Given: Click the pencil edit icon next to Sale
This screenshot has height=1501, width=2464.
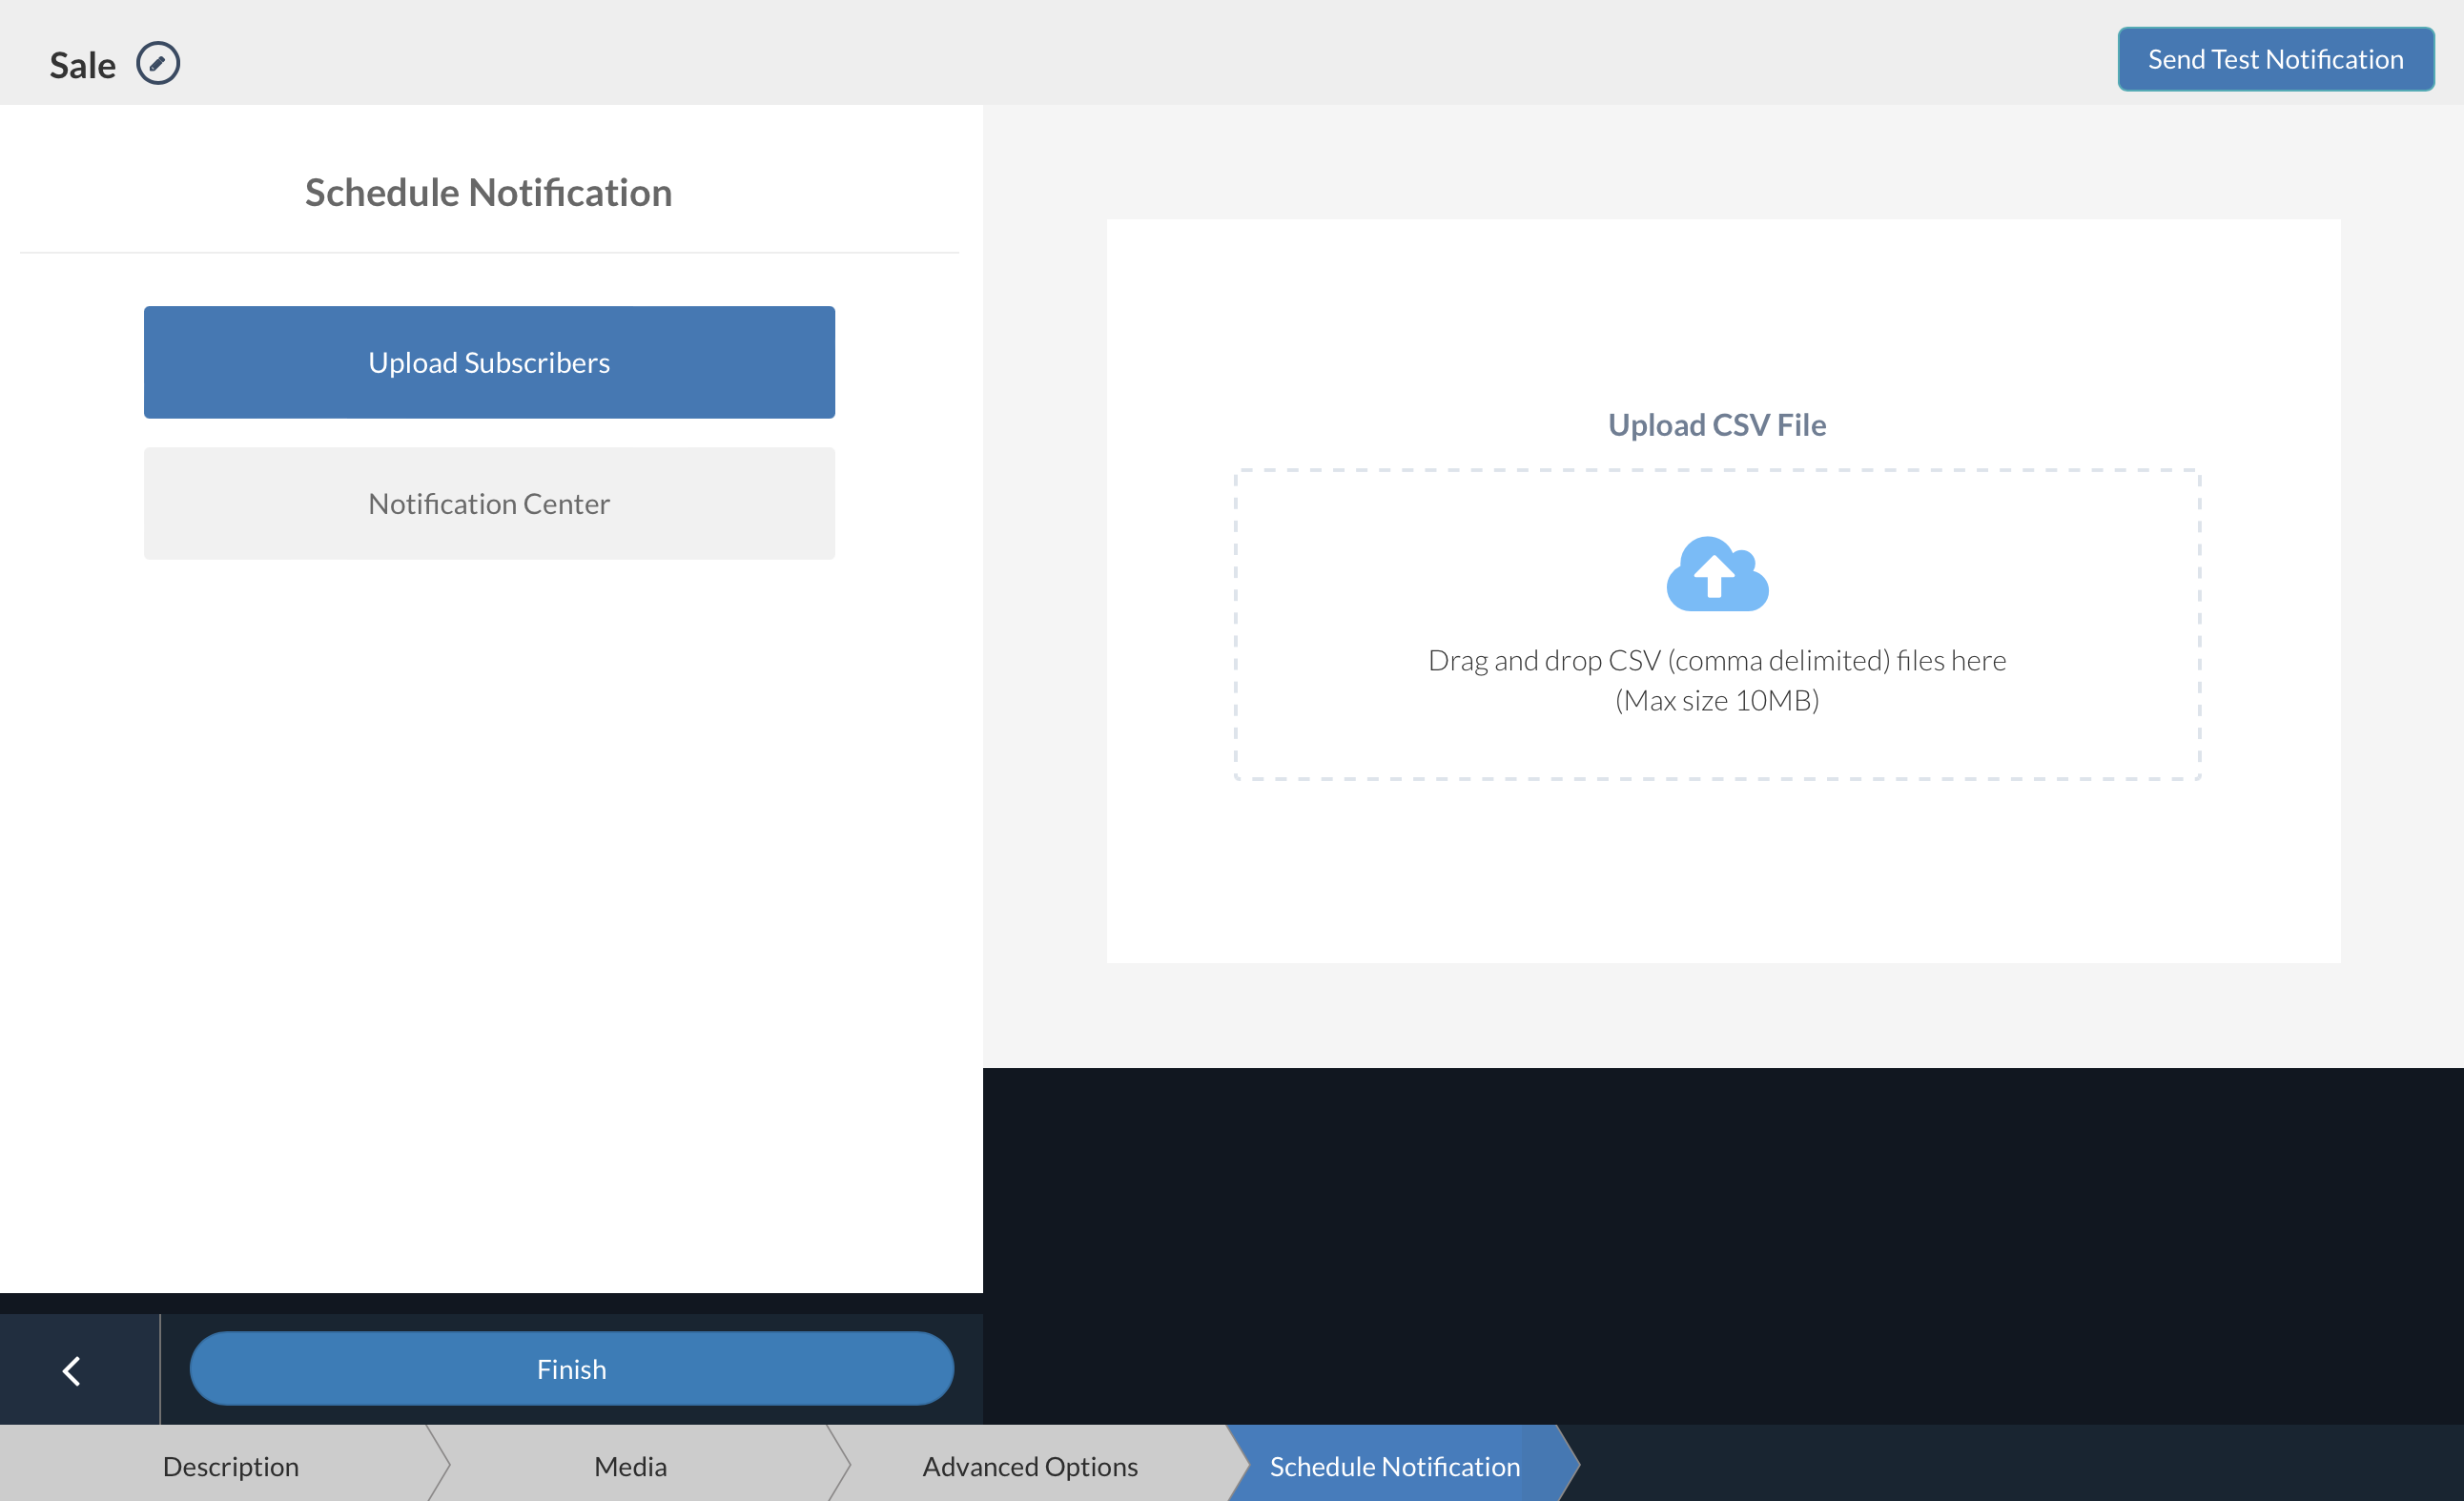Looking at the screenshot, I should click(158, 64).
